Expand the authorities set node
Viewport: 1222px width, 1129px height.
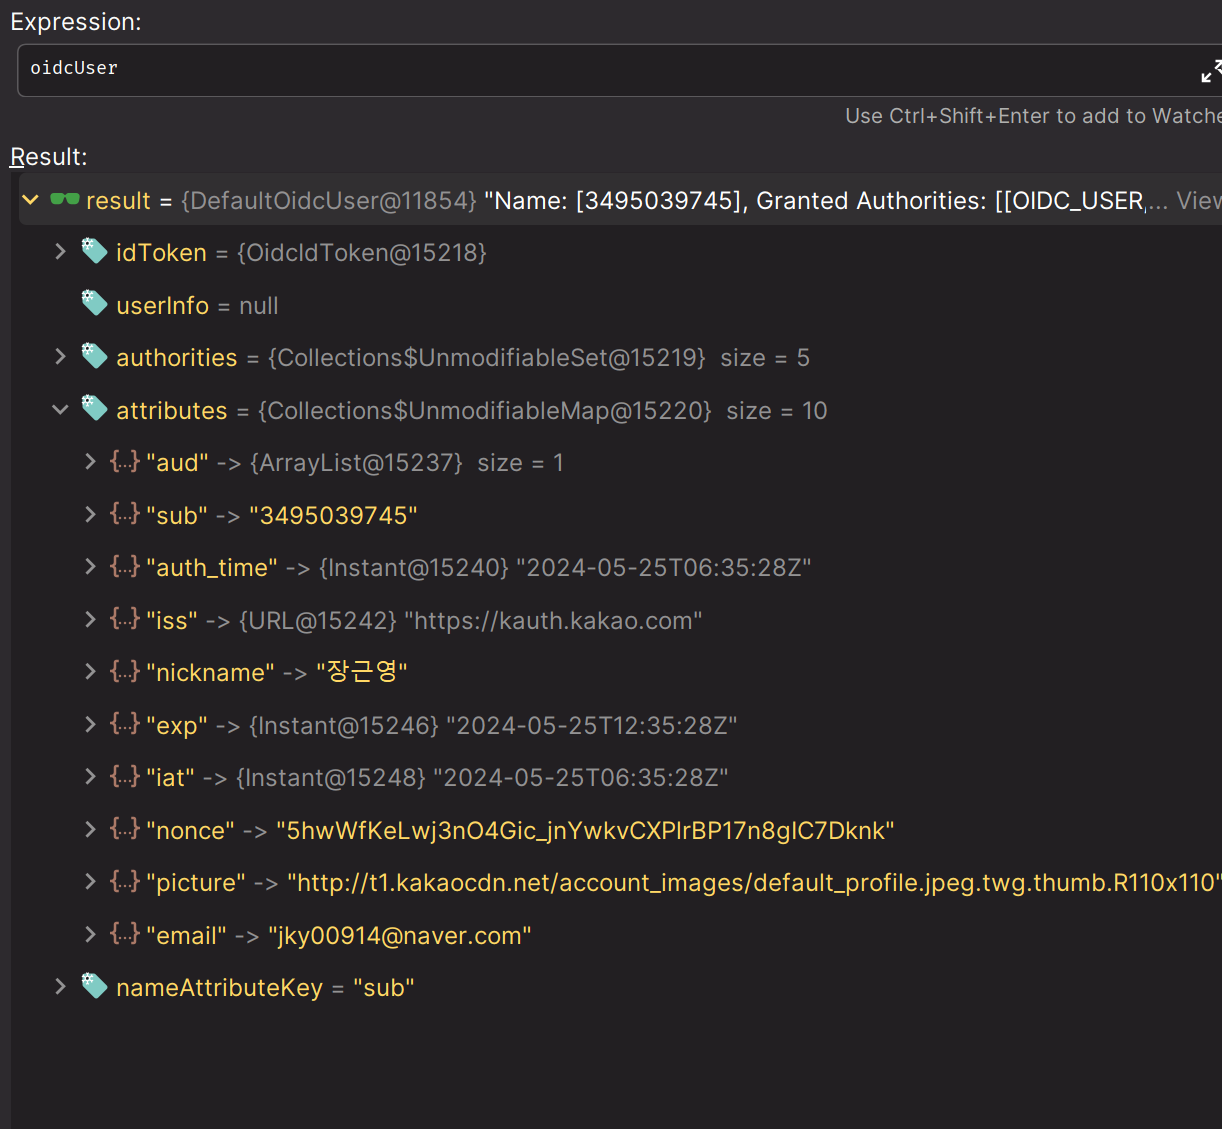60,357
